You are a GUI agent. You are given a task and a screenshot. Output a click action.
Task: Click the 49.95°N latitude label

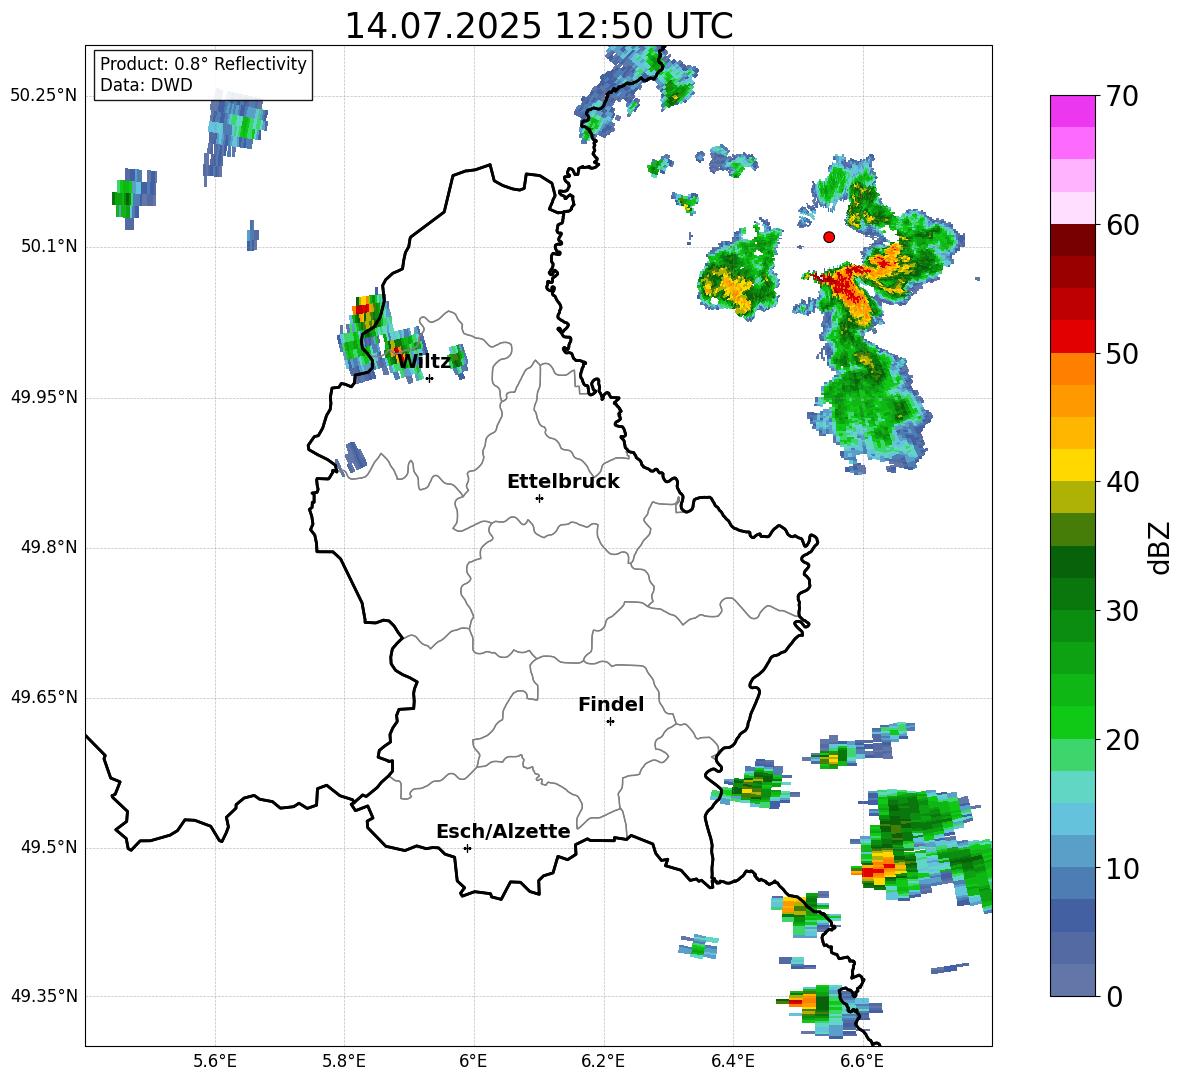pos(44,397)
